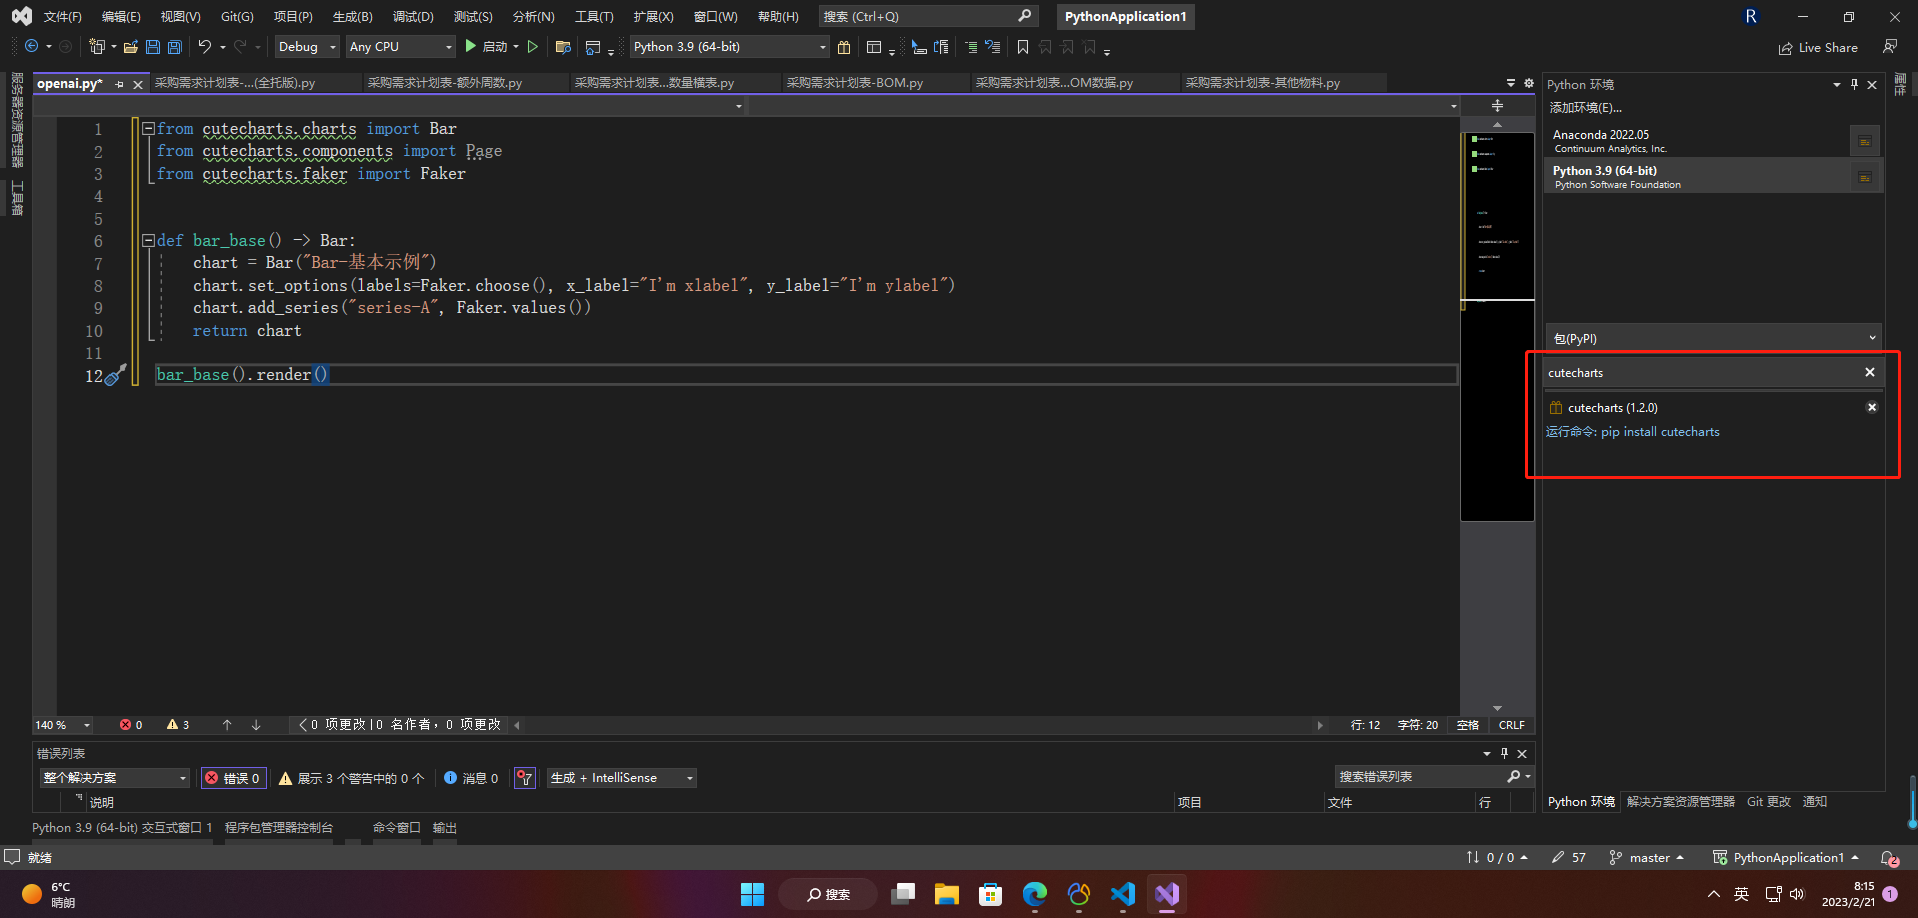Toggle the Messages 0 filter in Error List

pyautogui.click(x=471, y=778)
